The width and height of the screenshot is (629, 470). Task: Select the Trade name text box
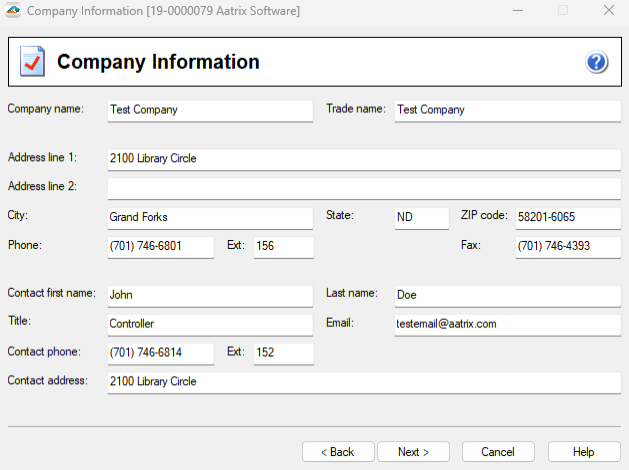coord(507,110)
